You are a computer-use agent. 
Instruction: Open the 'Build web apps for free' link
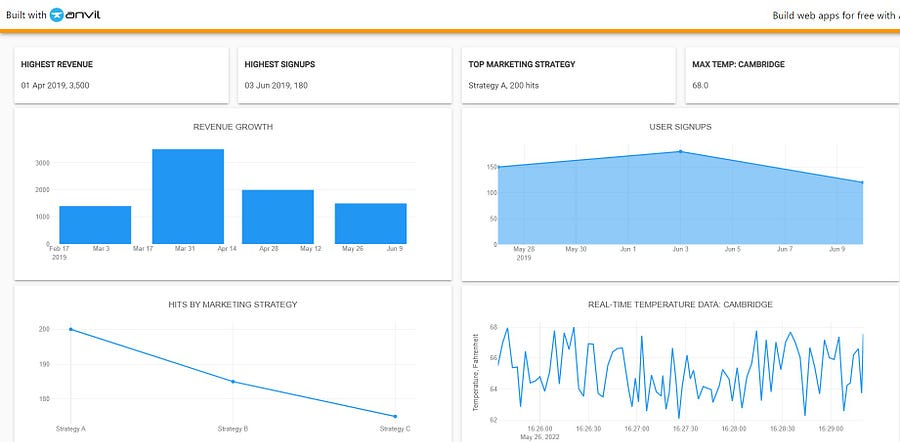(x=836, y=15)
